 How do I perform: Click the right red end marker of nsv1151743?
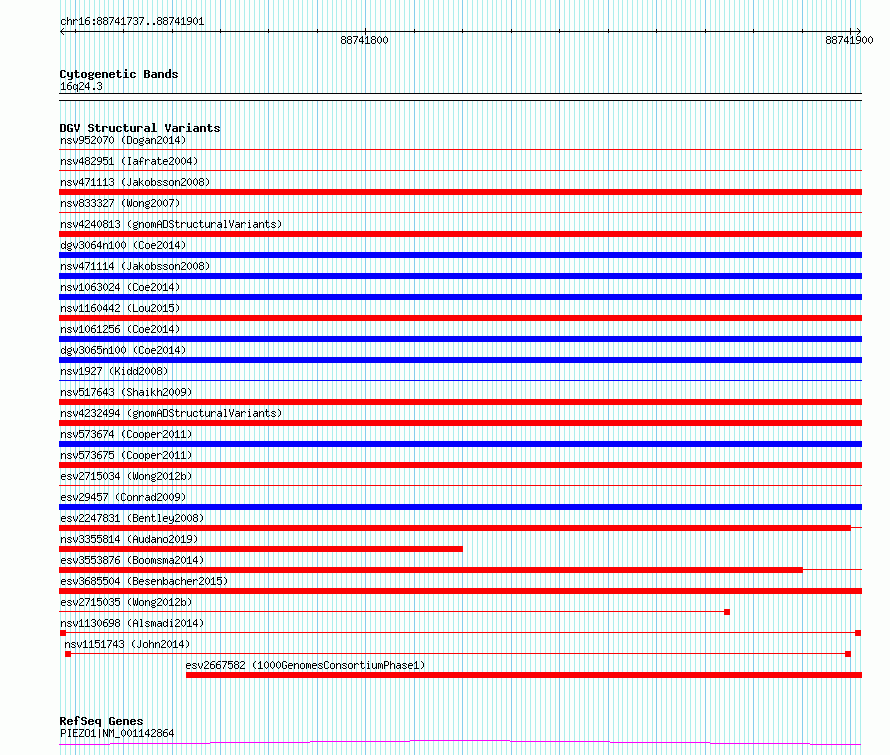click(x=848, y=654)
